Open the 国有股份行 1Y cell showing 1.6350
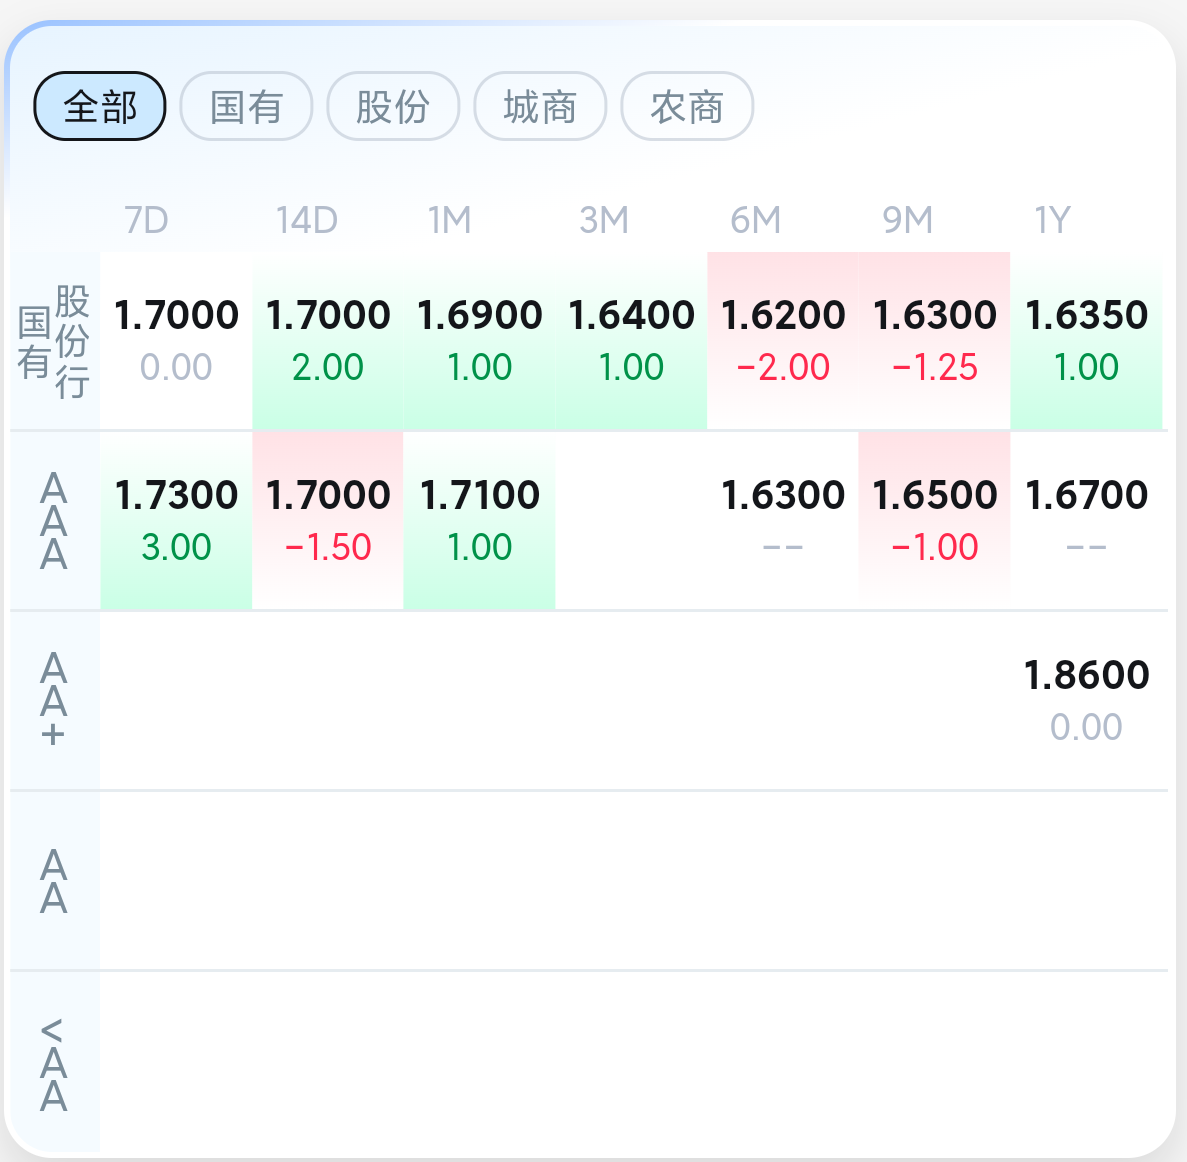1187x1162 pixels. [x=1086, y=341]
